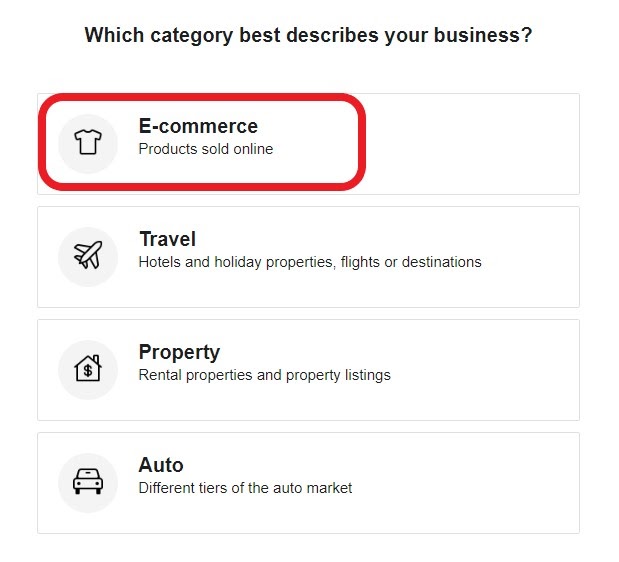The image size is (619, 562).
Task: Choose the Auto category title
Action: (161, 465)
